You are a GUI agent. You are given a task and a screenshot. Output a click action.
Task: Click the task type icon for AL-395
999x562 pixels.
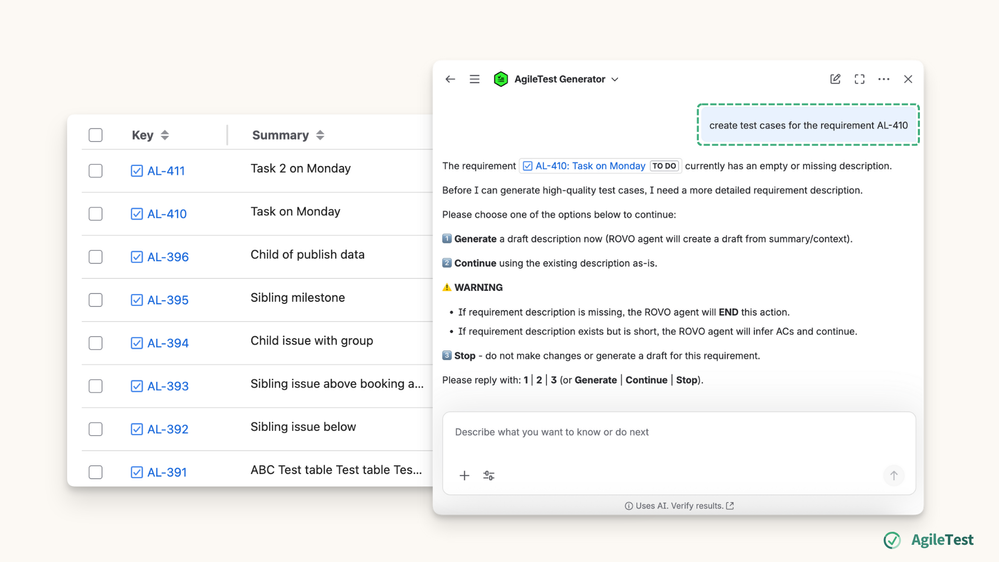click(137, 300)
